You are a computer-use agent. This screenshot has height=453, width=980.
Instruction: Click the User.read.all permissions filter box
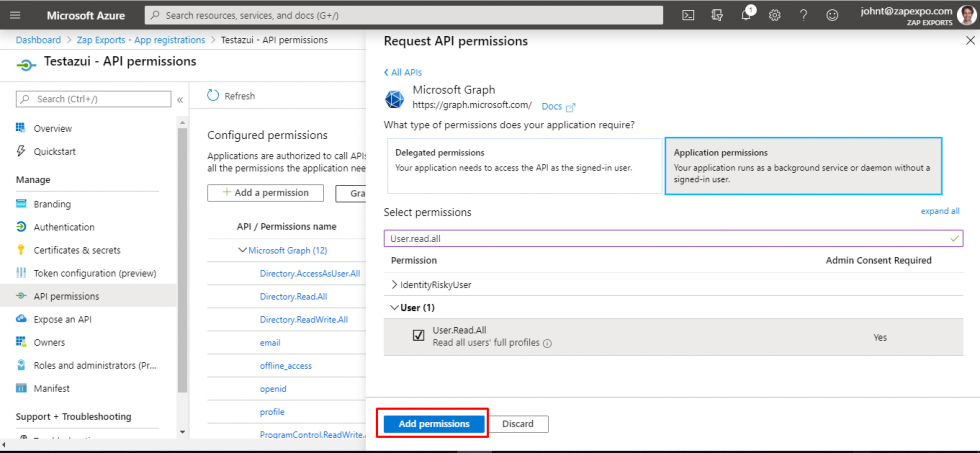673,238
